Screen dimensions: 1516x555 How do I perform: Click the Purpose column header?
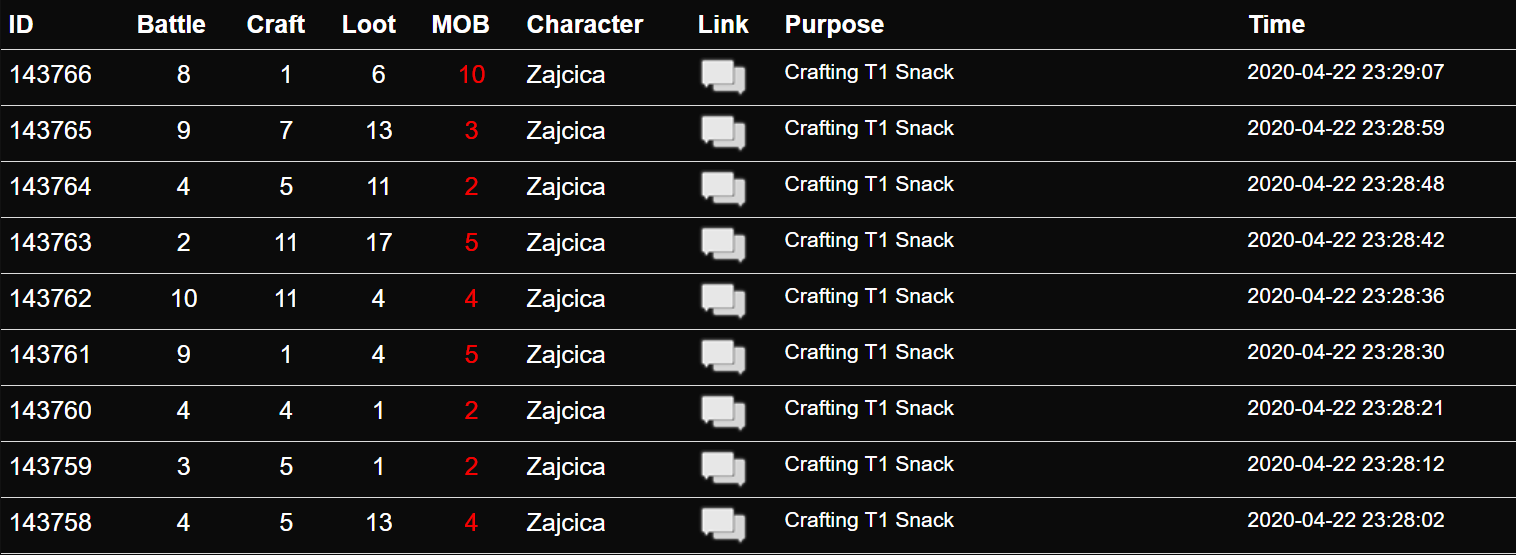point(834,24)
